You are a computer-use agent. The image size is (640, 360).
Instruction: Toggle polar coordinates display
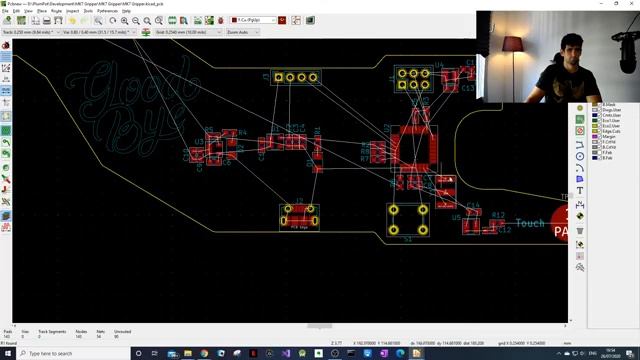tap(6, 68)
